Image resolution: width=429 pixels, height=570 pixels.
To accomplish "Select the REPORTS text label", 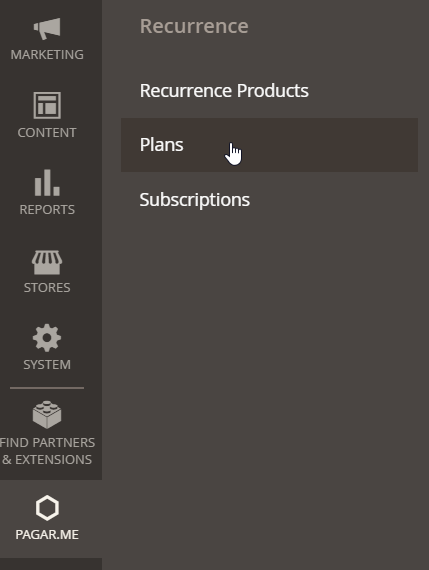I will [x=47, y=210].
